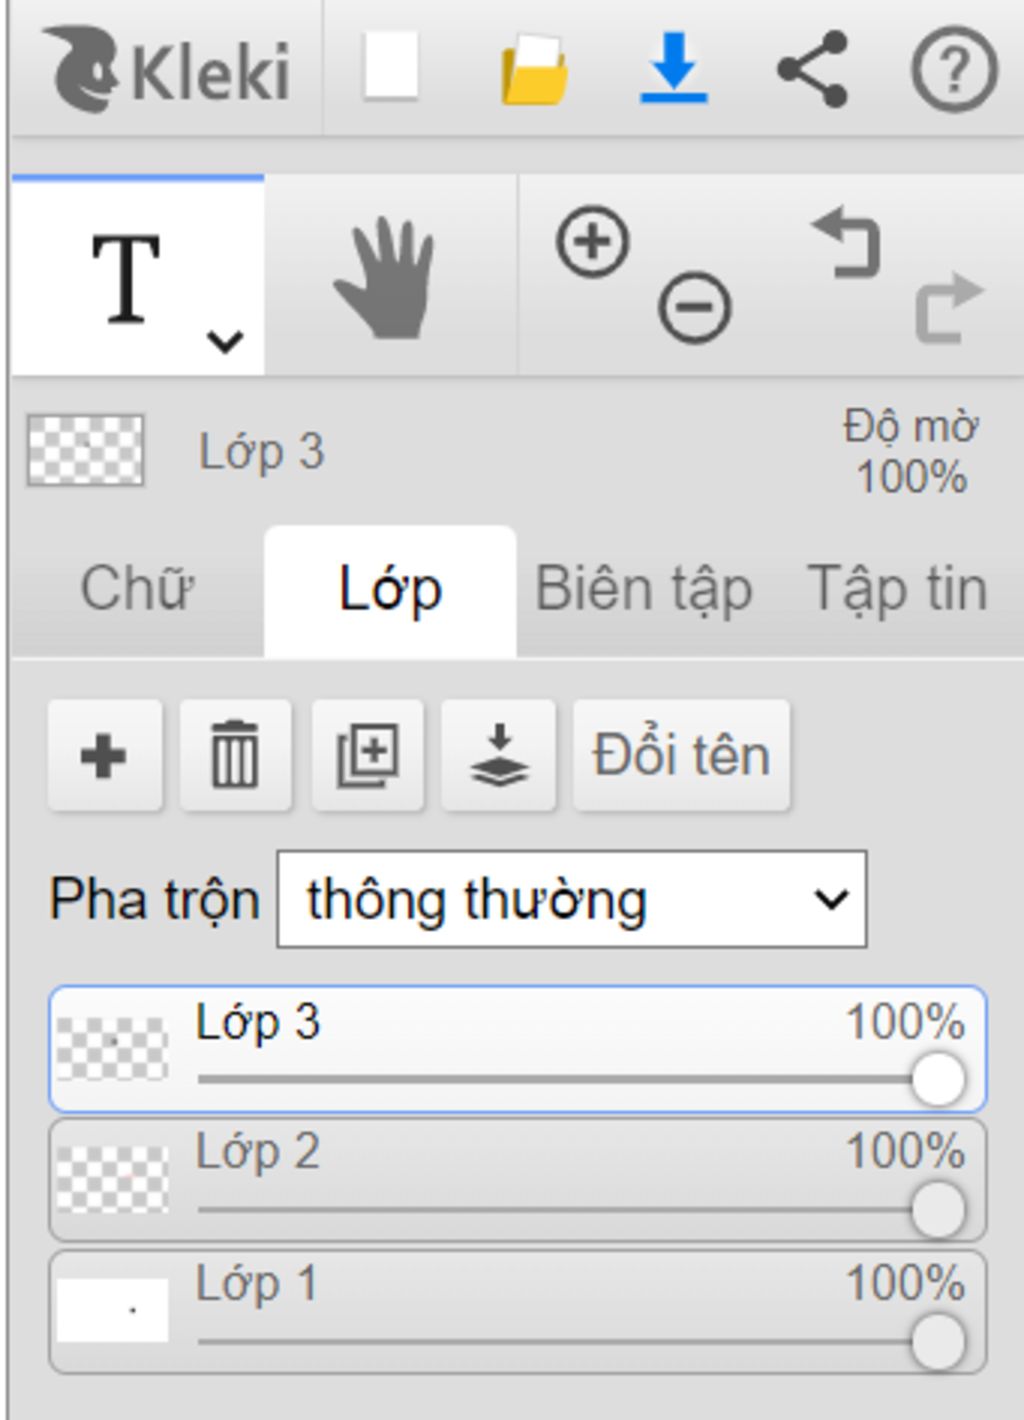The image size is (1024, 1420).
Task: Add a new layer with plus button
Action: point(105,755)
